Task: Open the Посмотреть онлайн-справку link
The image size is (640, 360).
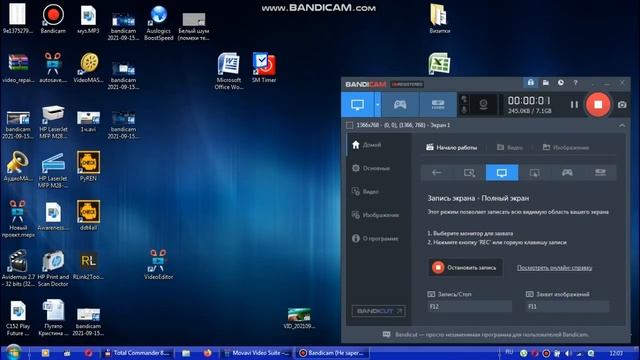Action: [x=554, y=268]
